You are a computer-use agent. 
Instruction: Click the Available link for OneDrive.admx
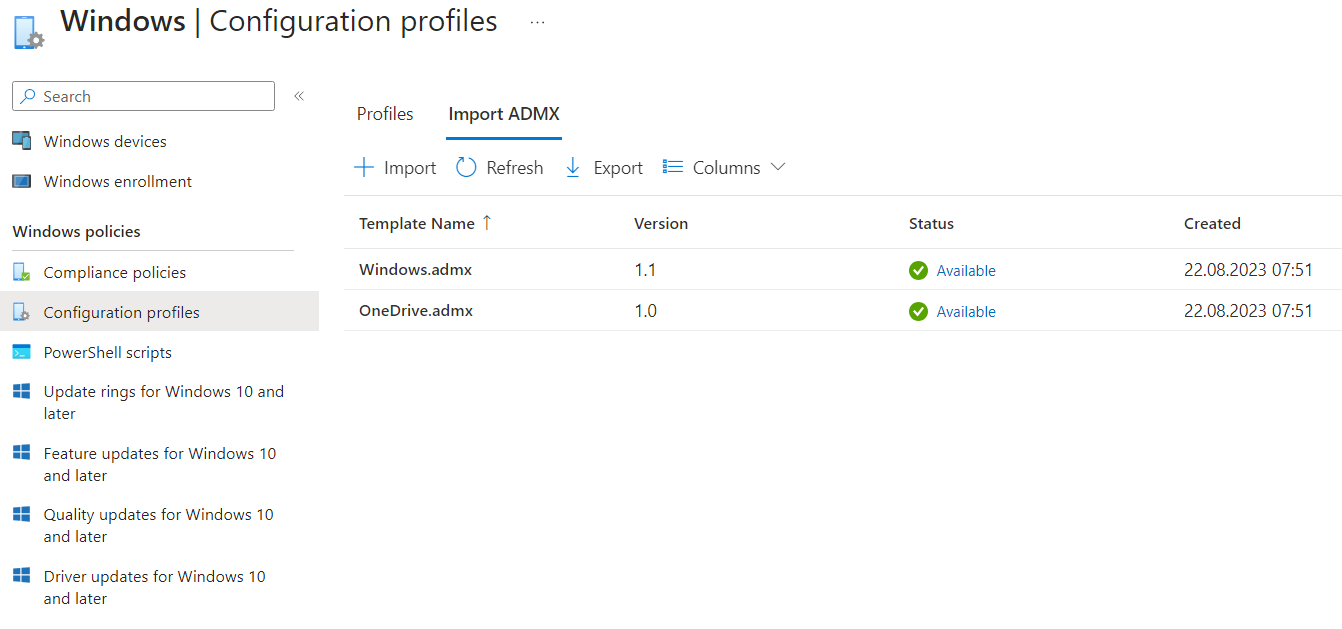(966, 311)
